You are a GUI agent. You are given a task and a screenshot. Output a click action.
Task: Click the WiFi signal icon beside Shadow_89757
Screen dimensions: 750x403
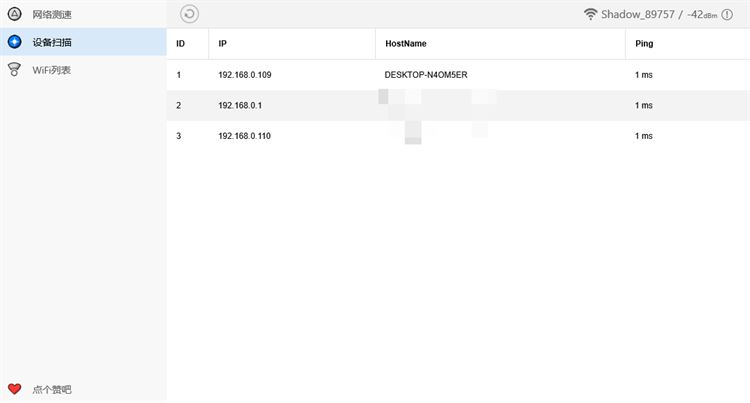coord(590,14)
